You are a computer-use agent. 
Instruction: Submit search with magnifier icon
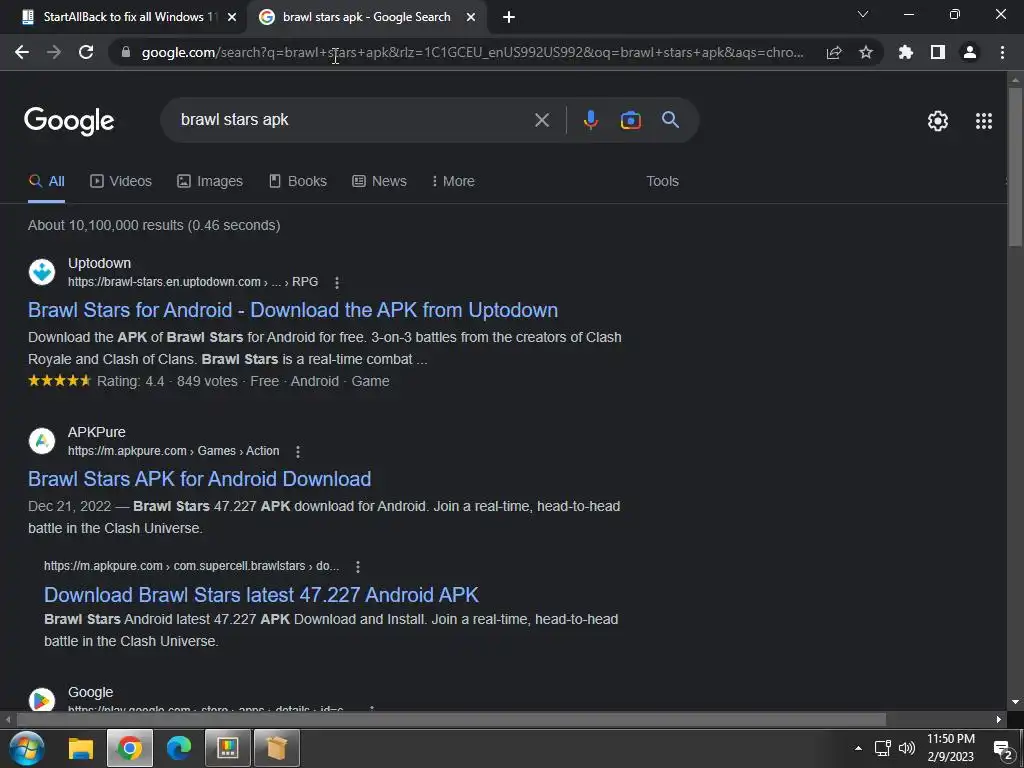[671, 120]
